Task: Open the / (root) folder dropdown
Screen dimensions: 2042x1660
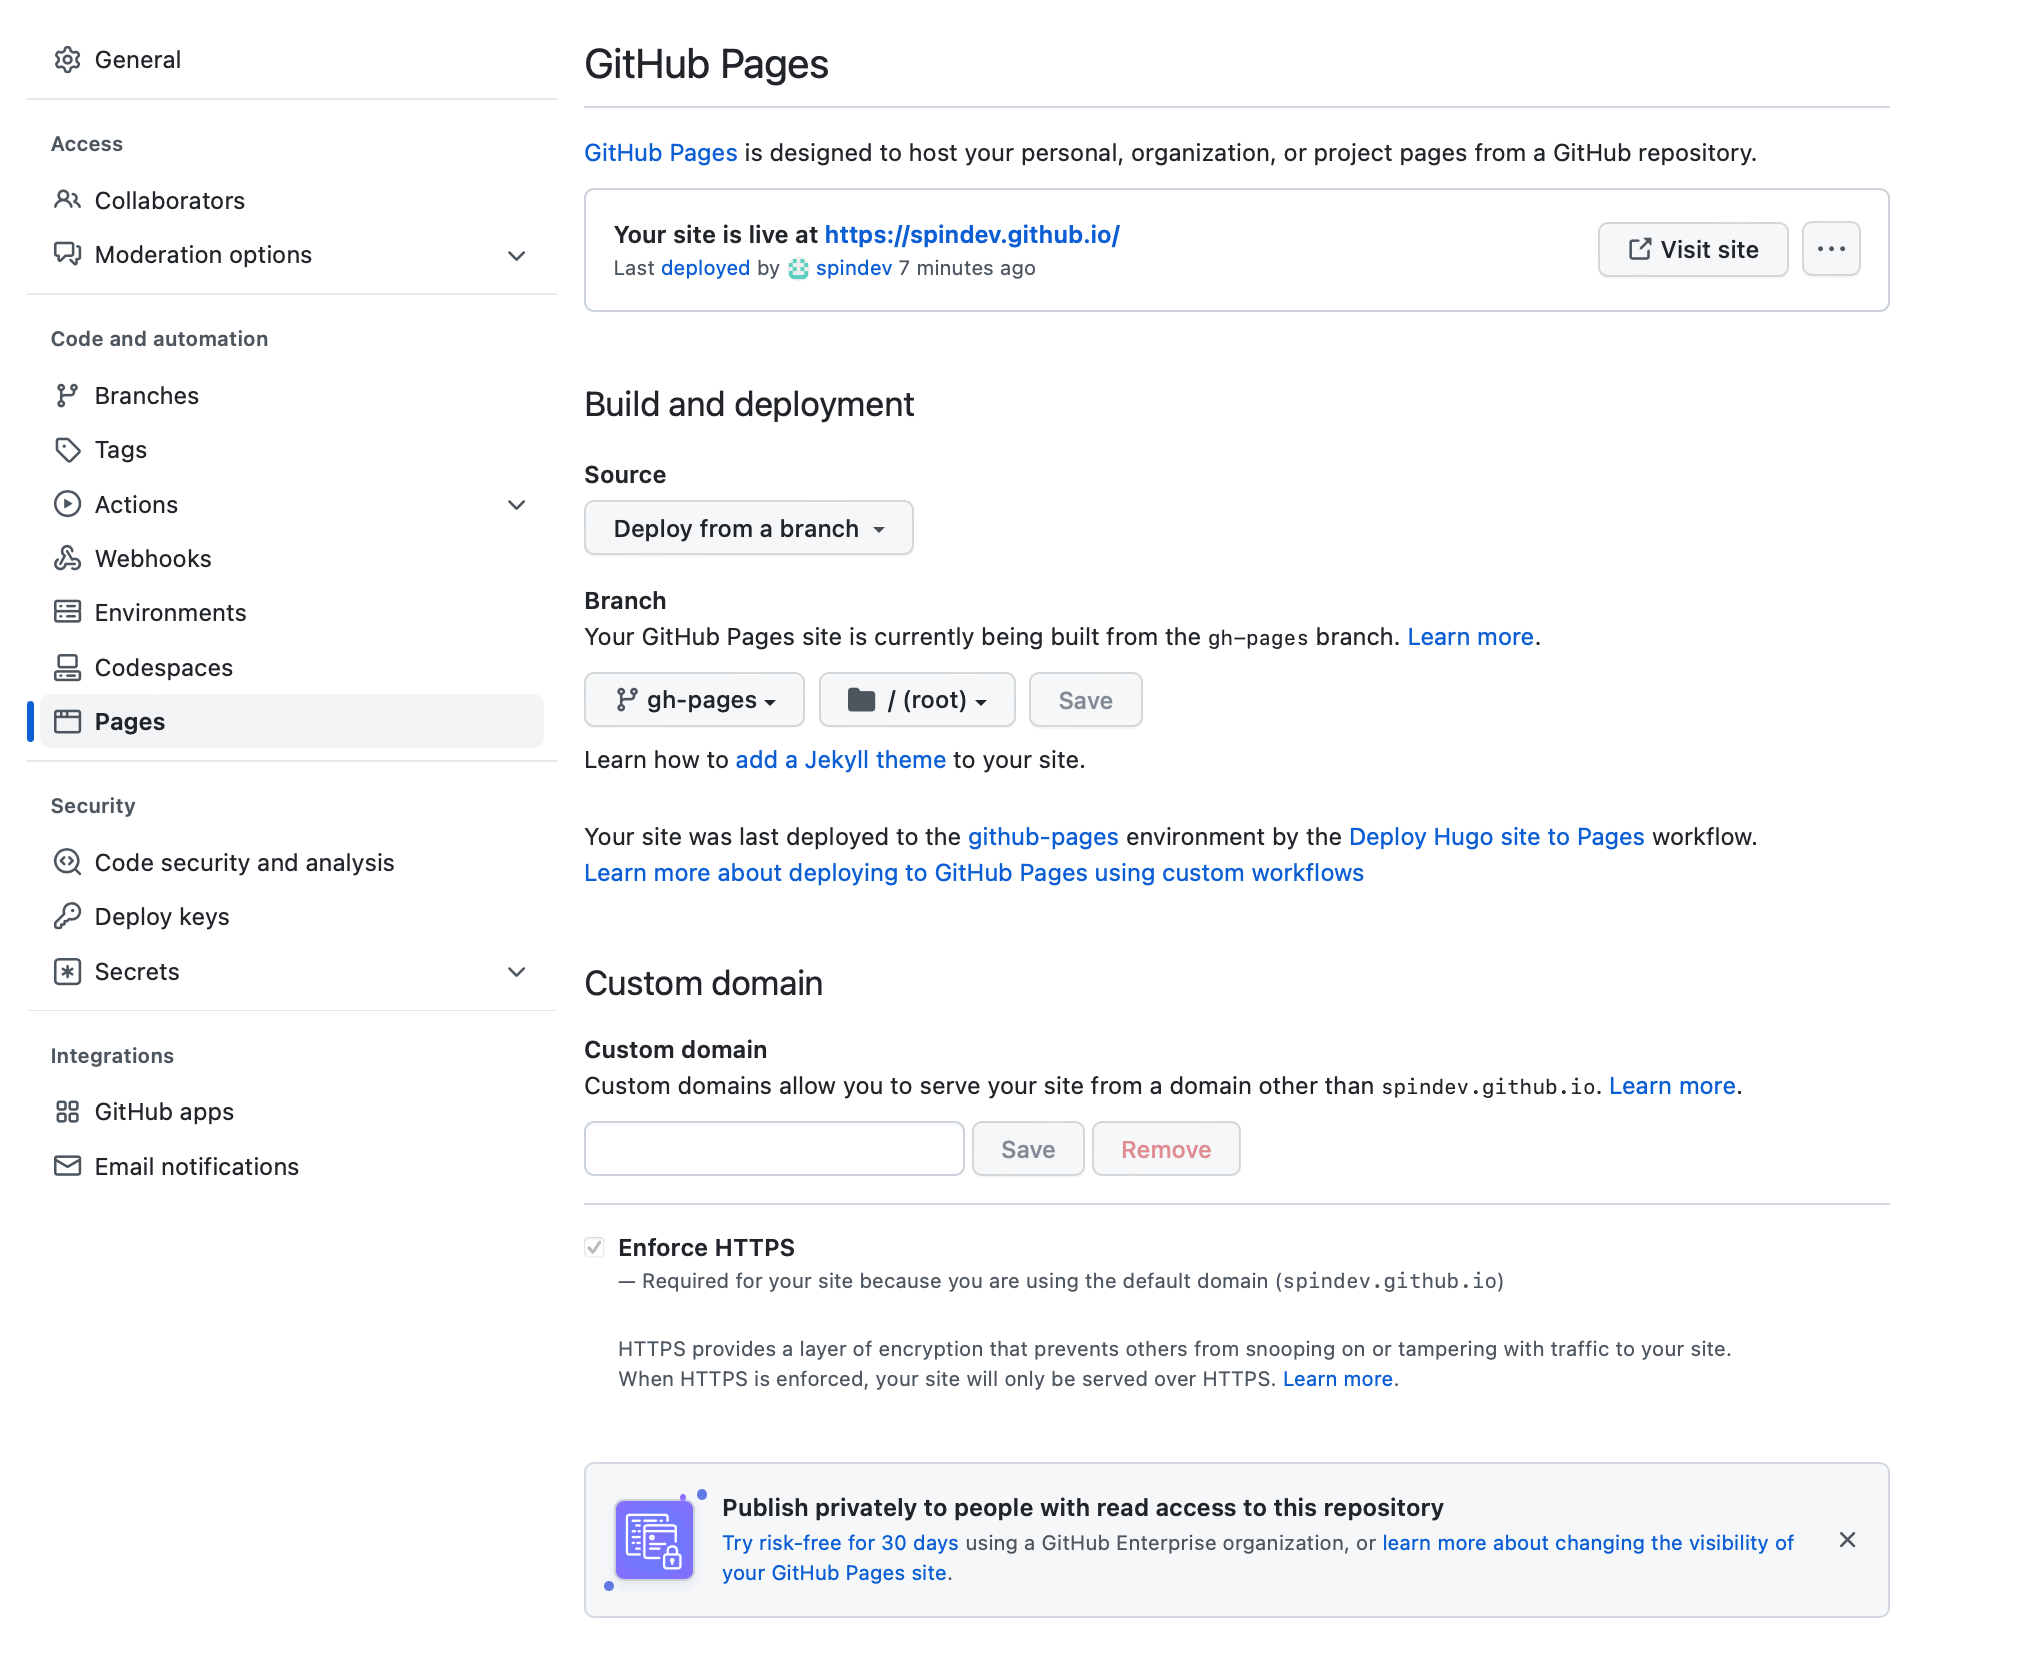Action: [x=917, y=700]
